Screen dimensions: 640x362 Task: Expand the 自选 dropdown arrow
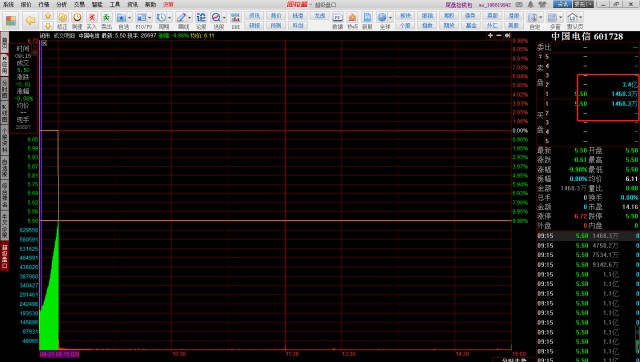pos(129,18)
